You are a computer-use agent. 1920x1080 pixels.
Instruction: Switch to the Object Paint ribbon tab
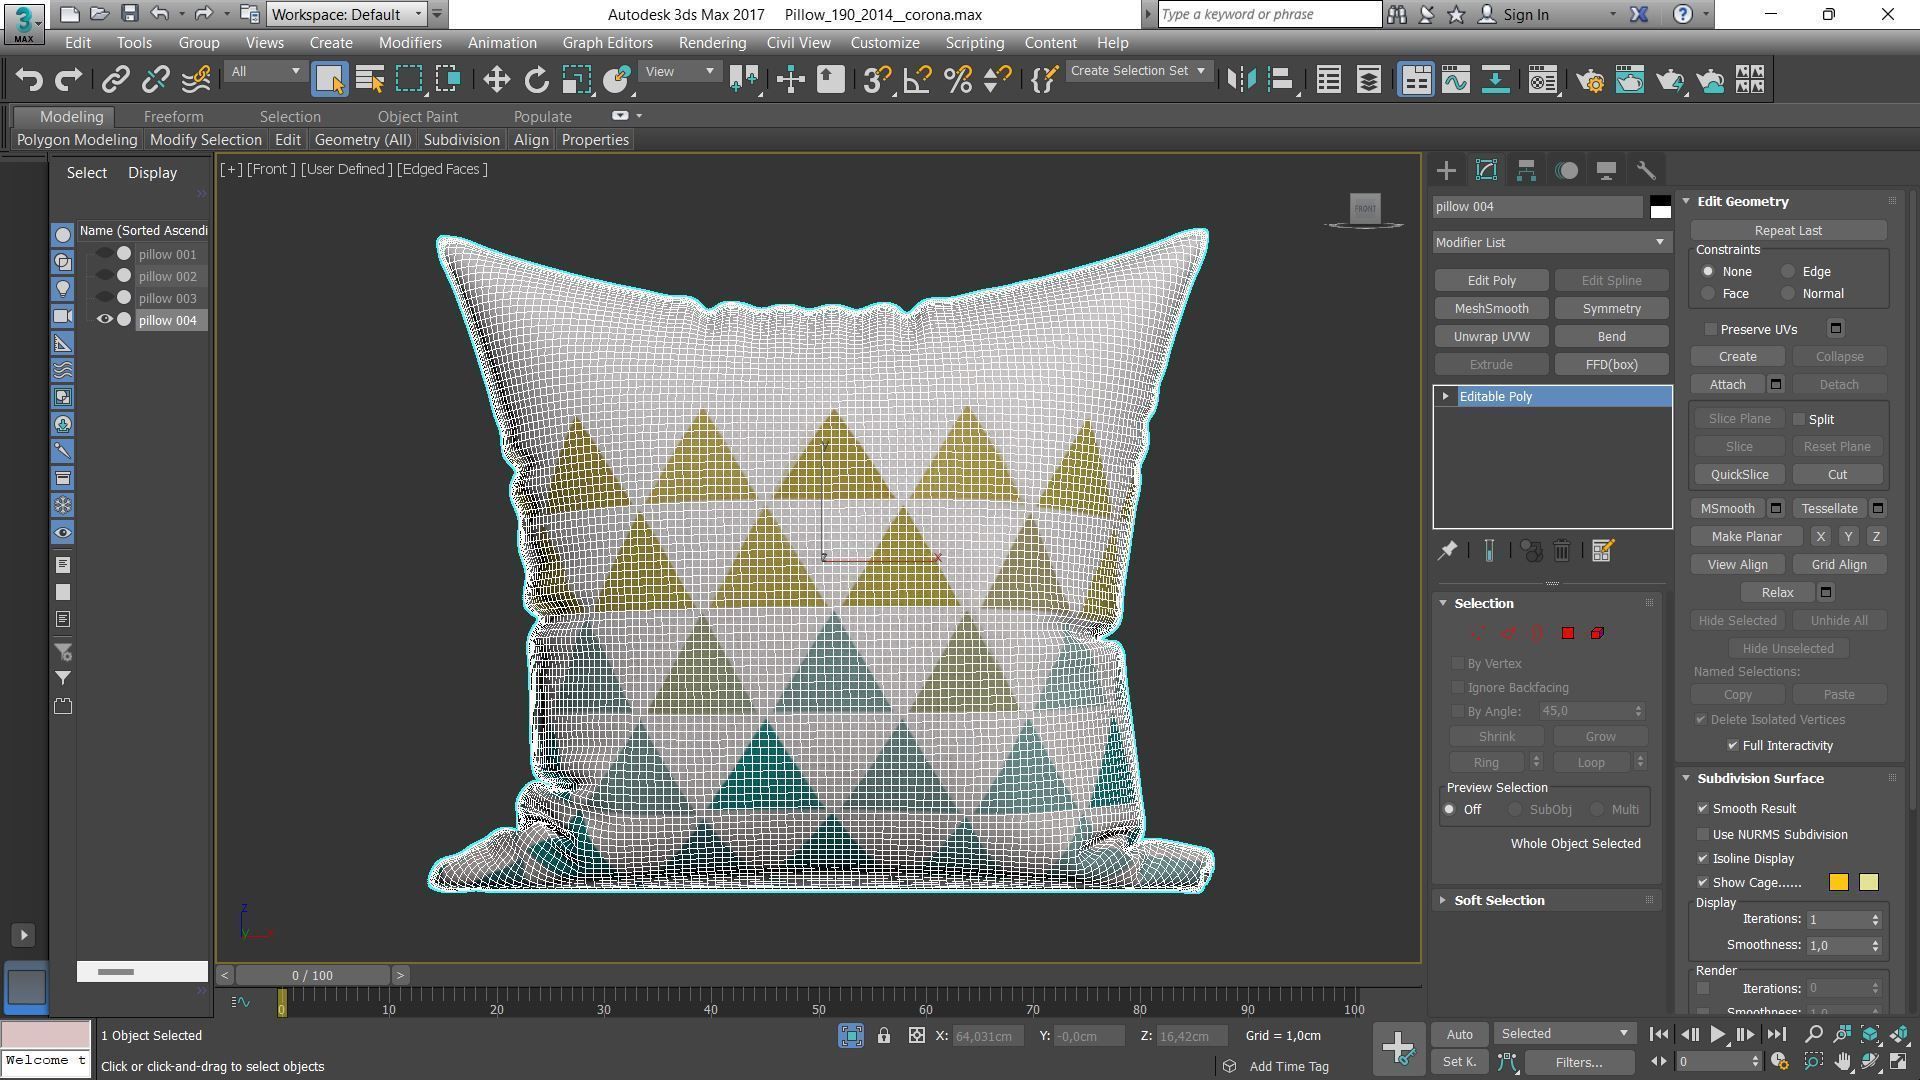pyautogui.click(x=417, y=117)
